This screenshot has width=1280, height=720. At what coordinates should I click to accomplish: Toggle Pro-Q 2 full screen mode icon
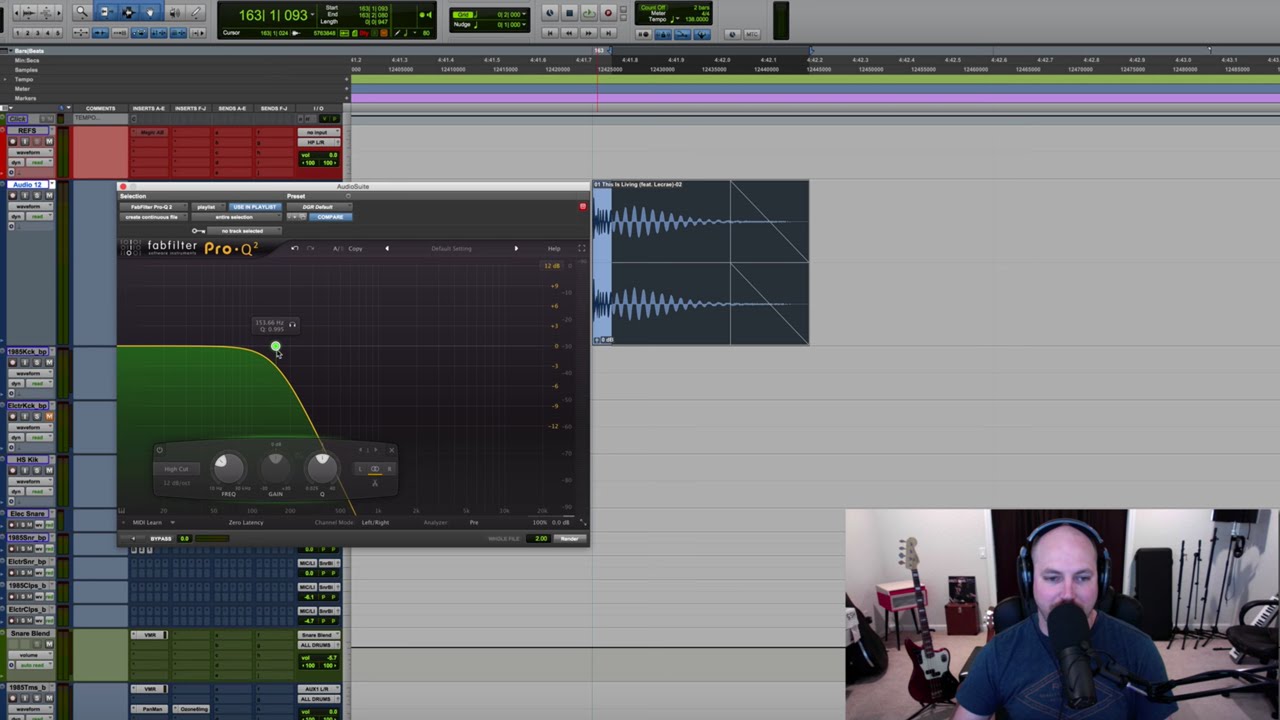(x=581, y=248)
